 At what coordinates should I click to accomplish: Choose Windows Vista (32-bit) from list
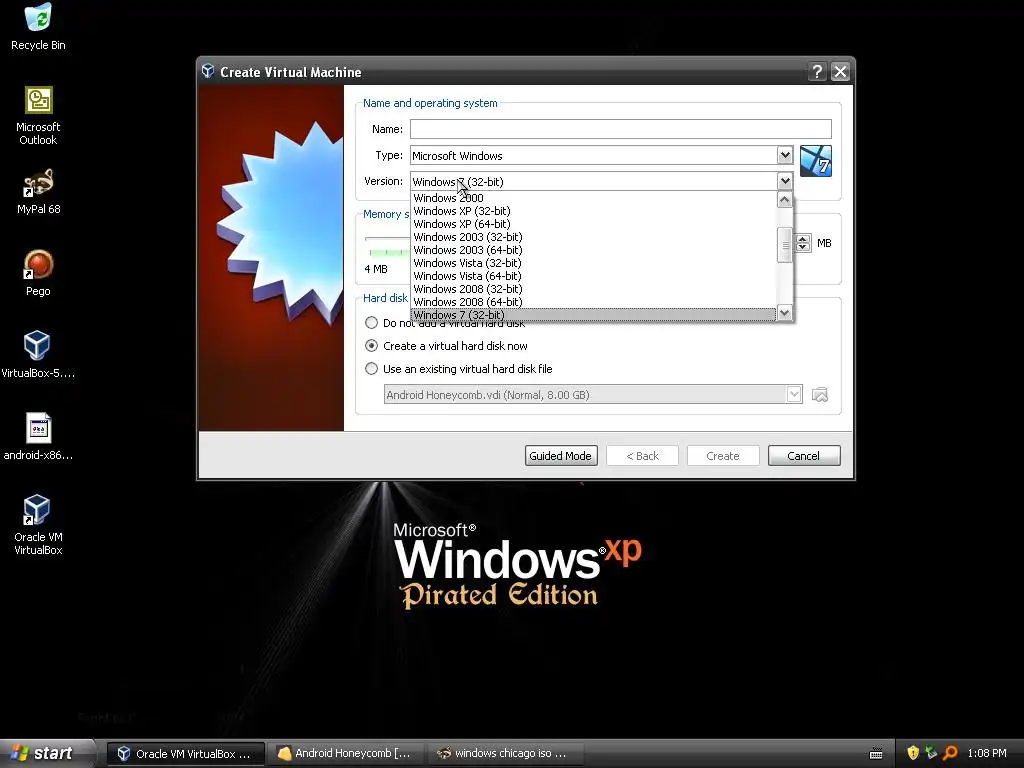[x=593, y=263]
